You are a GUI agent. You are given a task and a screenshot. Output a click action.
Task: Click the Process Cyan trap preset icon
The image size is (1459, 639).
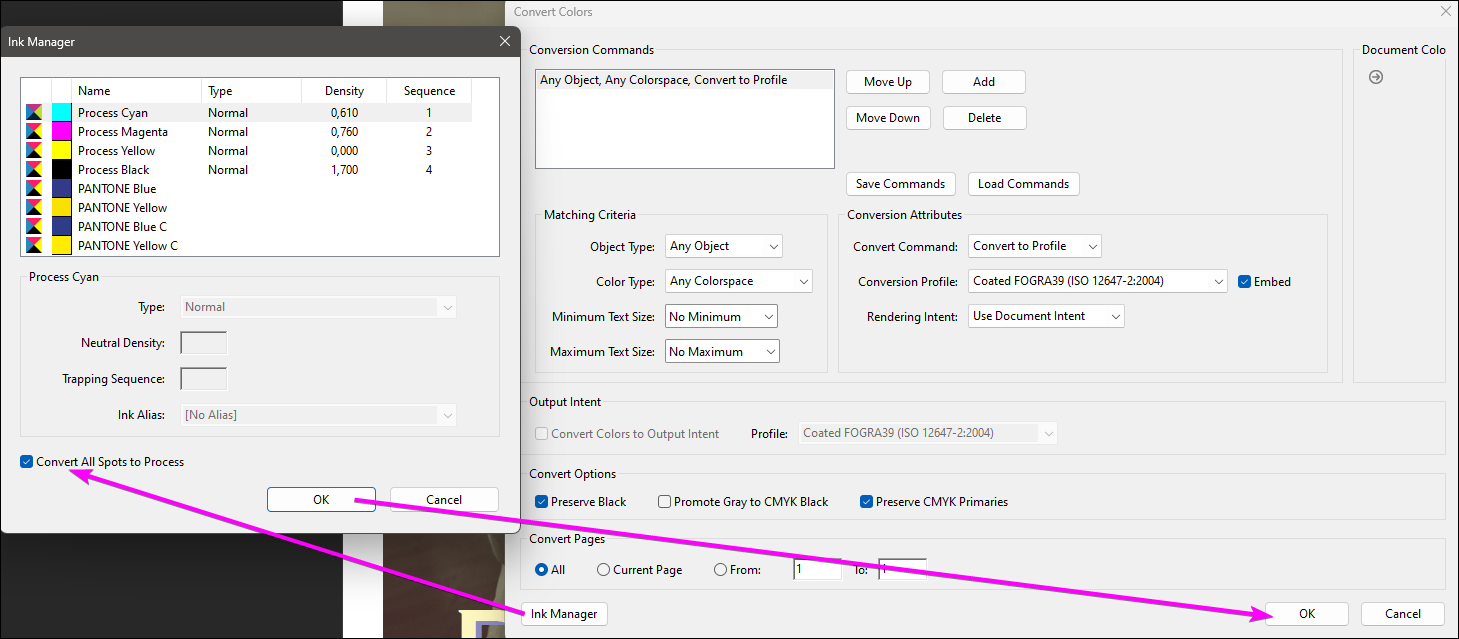pos(34,112)
